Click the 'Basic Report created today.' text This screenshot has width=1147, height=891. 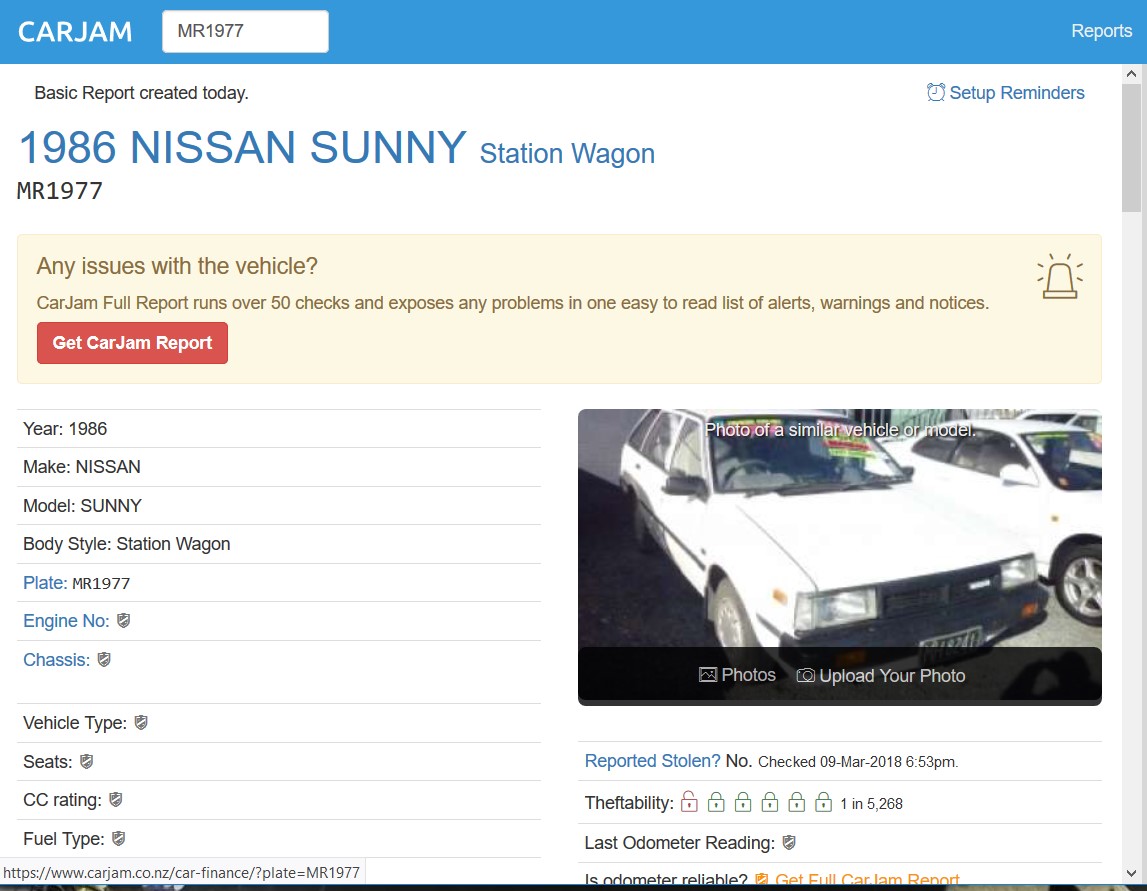(x=141, y=93)
